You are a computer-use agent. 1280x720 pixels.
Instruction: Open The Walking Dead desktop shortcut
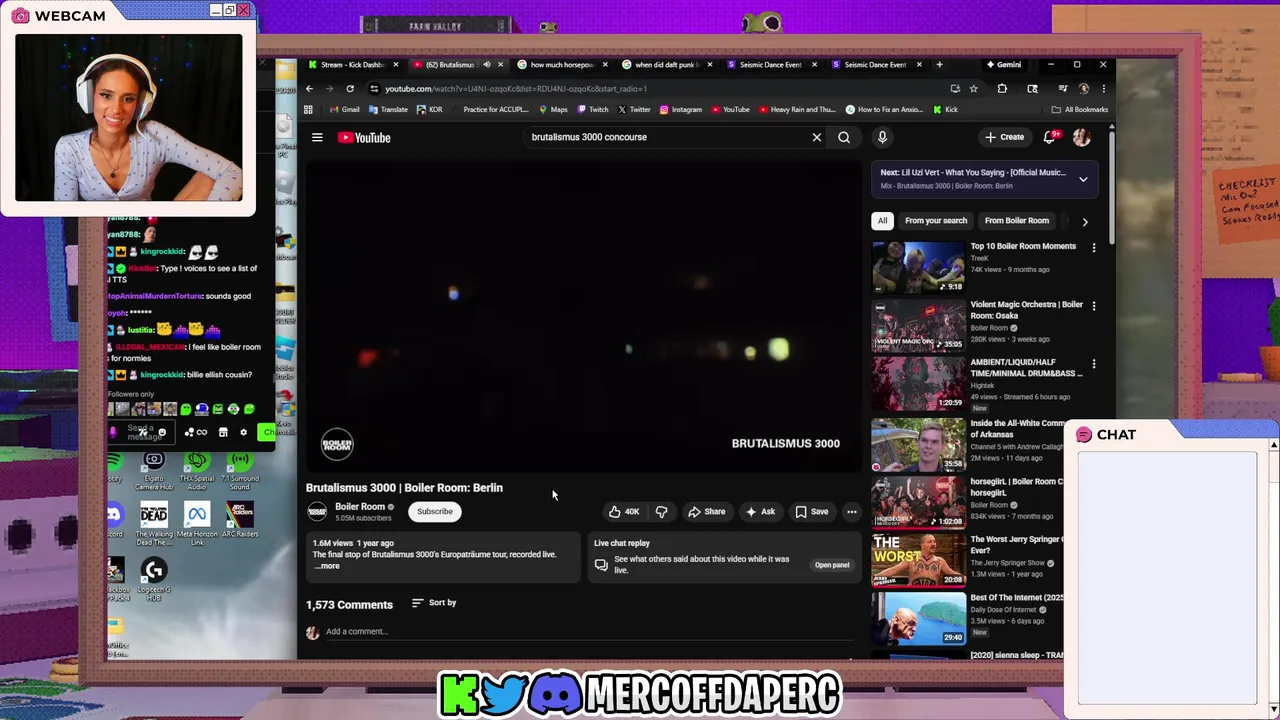154,525
